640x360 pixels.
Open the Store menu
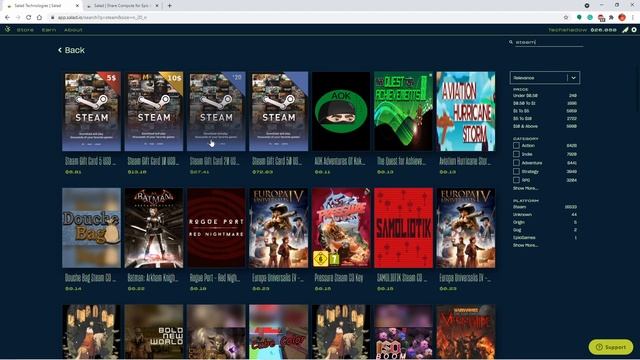[x=25, y=30]
